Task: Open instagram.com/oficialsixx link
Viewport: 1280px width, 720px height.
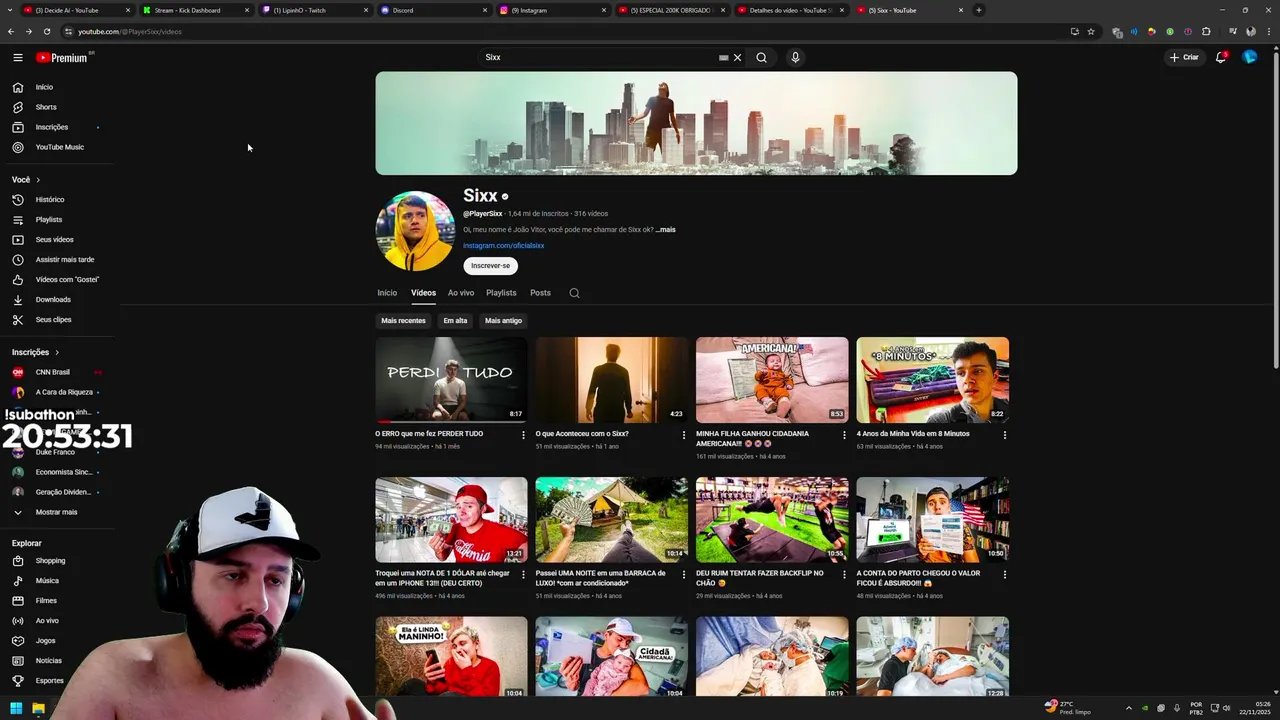Action: point(503,246)
